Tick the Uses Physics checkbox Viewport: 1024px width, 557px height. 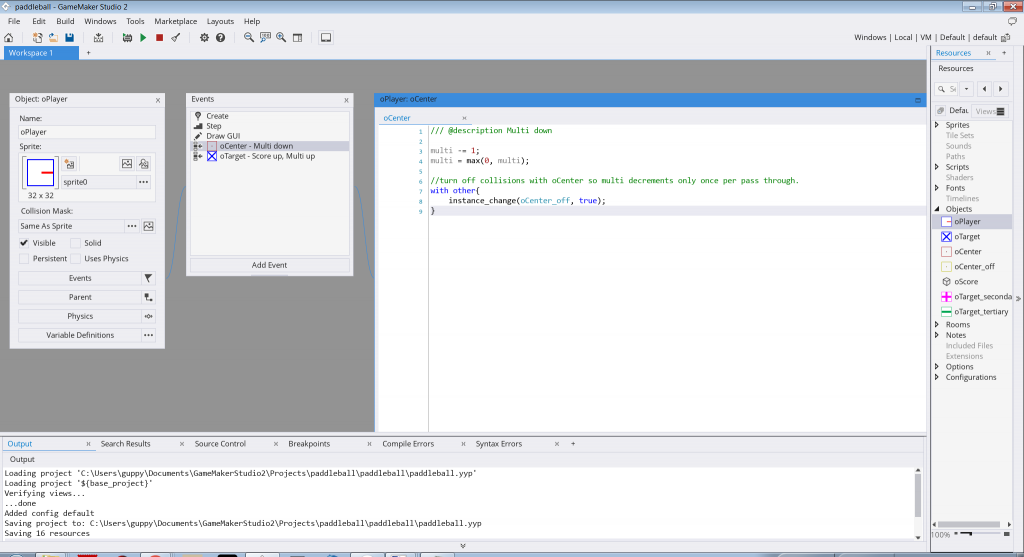75,259
